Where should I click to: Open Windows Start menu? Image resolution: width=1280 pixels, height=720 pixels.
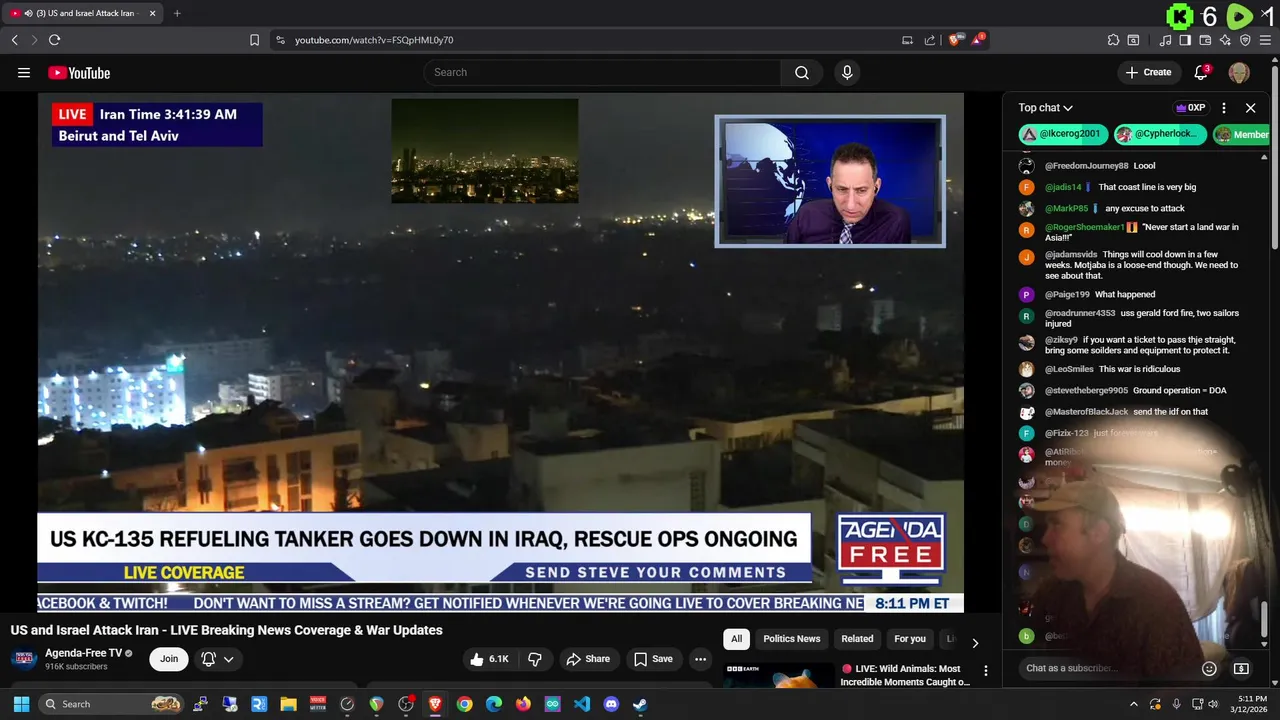pos(21,704)
